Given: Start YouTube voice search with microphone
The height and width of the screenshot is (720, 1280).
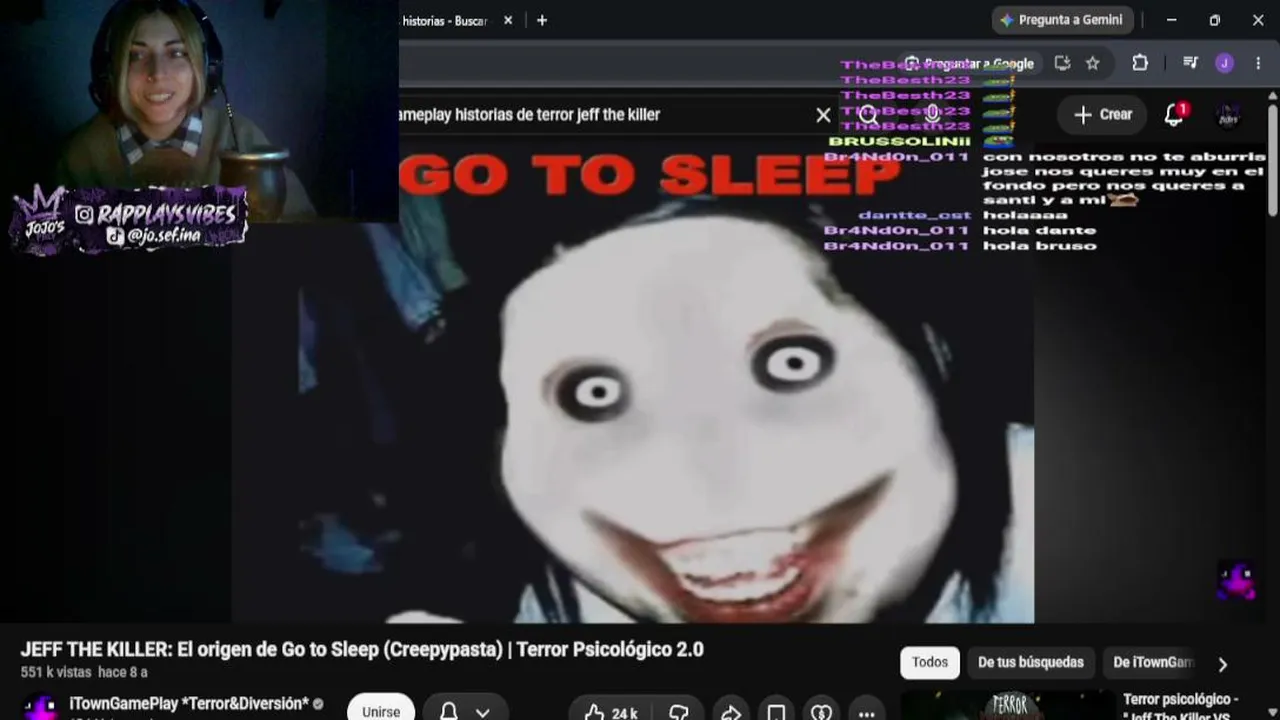Looking at the screenshot, I should pos(933,114).
